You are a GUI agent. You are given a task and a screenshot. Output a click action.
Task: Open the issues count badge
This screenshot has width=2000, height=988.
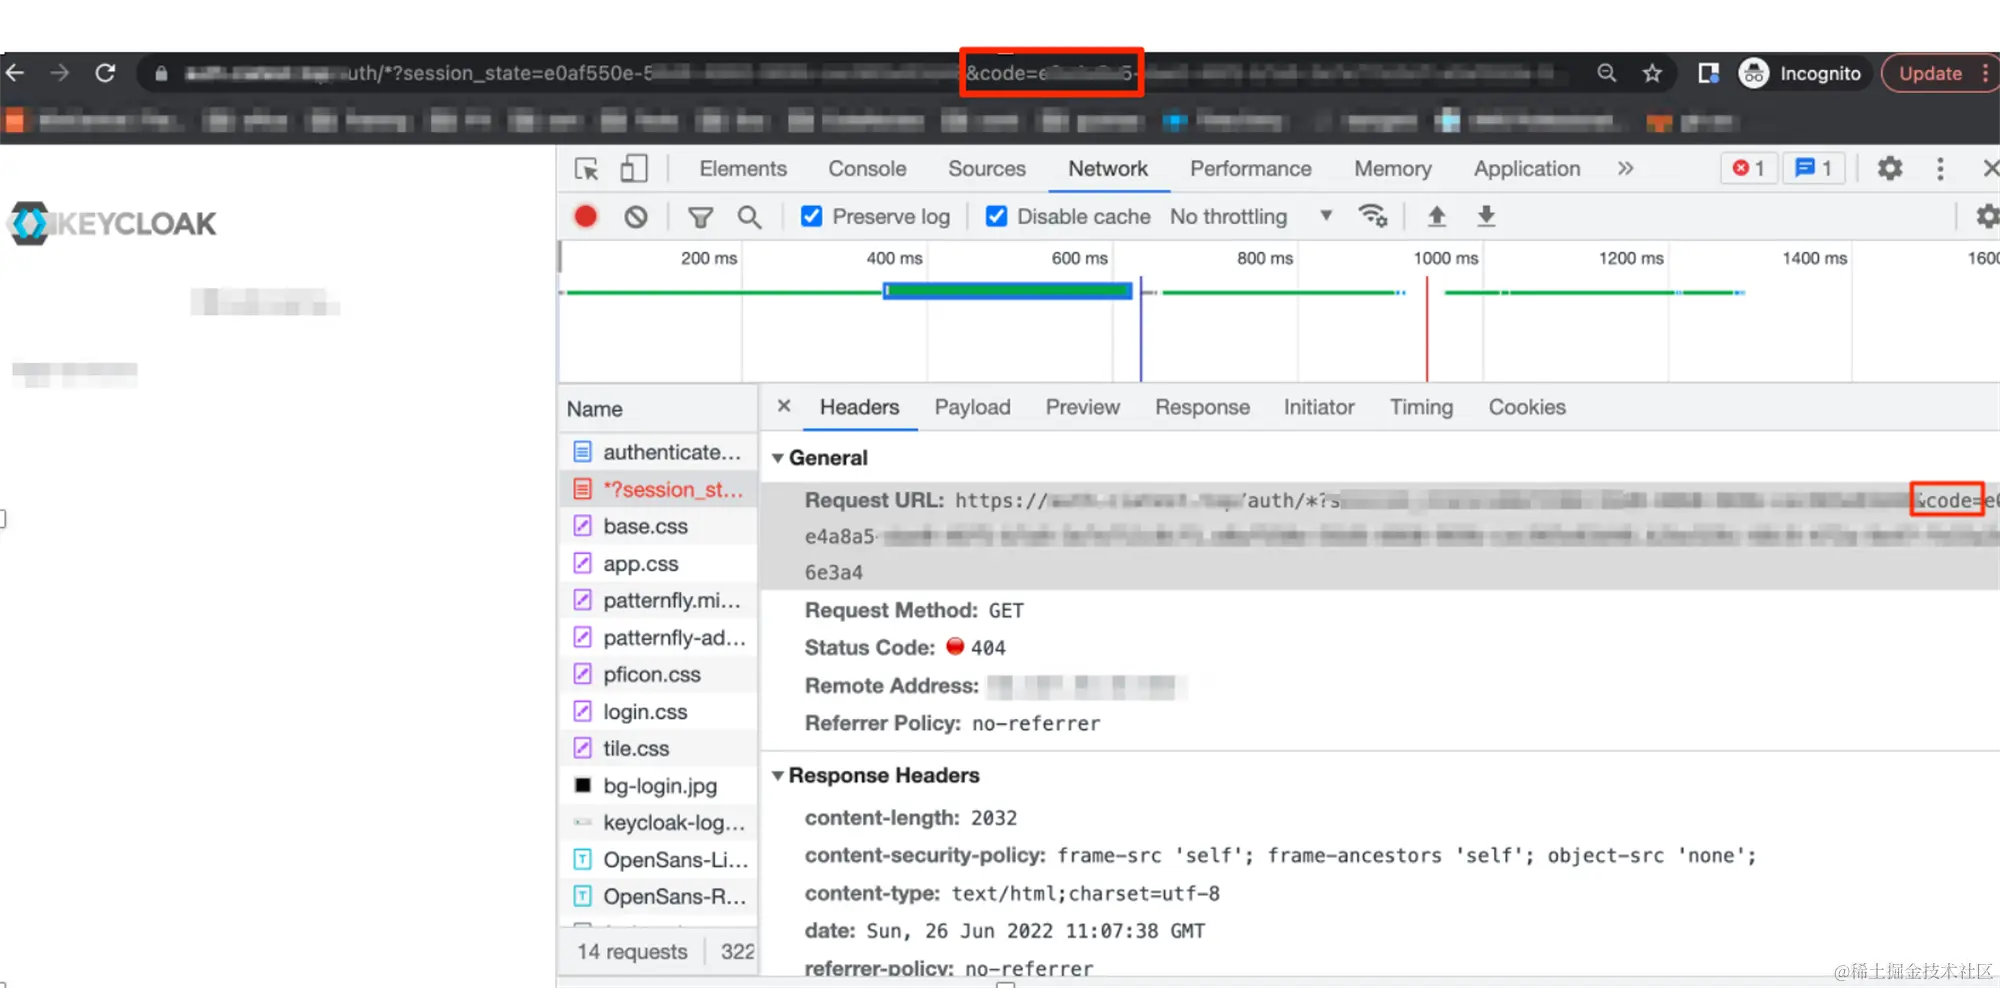(x=1813, y=168)
